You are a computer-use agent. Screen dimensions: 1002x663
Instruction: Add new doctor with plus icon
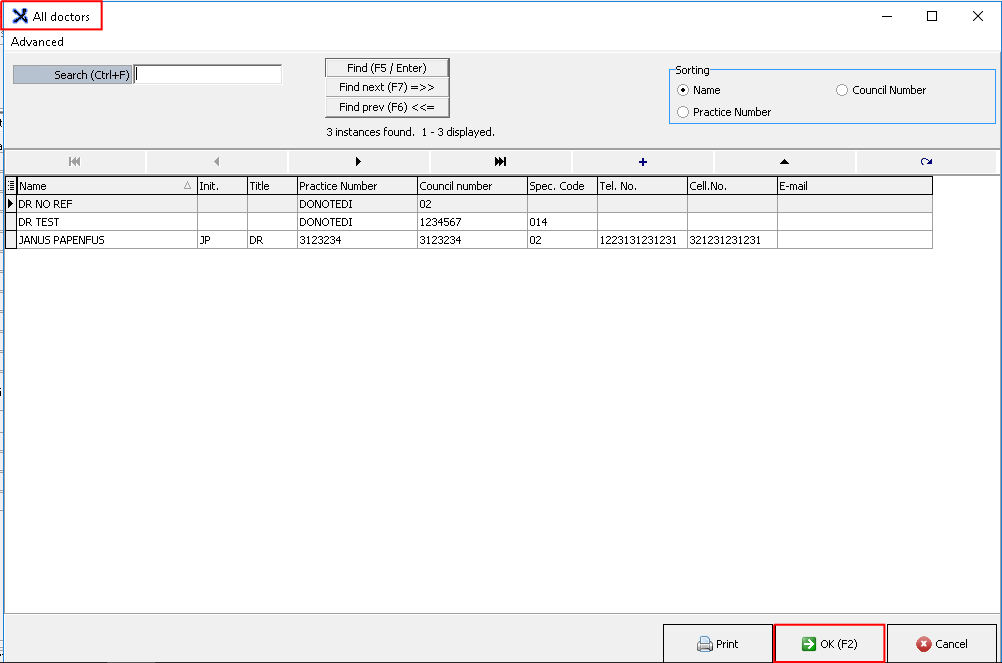642,161
